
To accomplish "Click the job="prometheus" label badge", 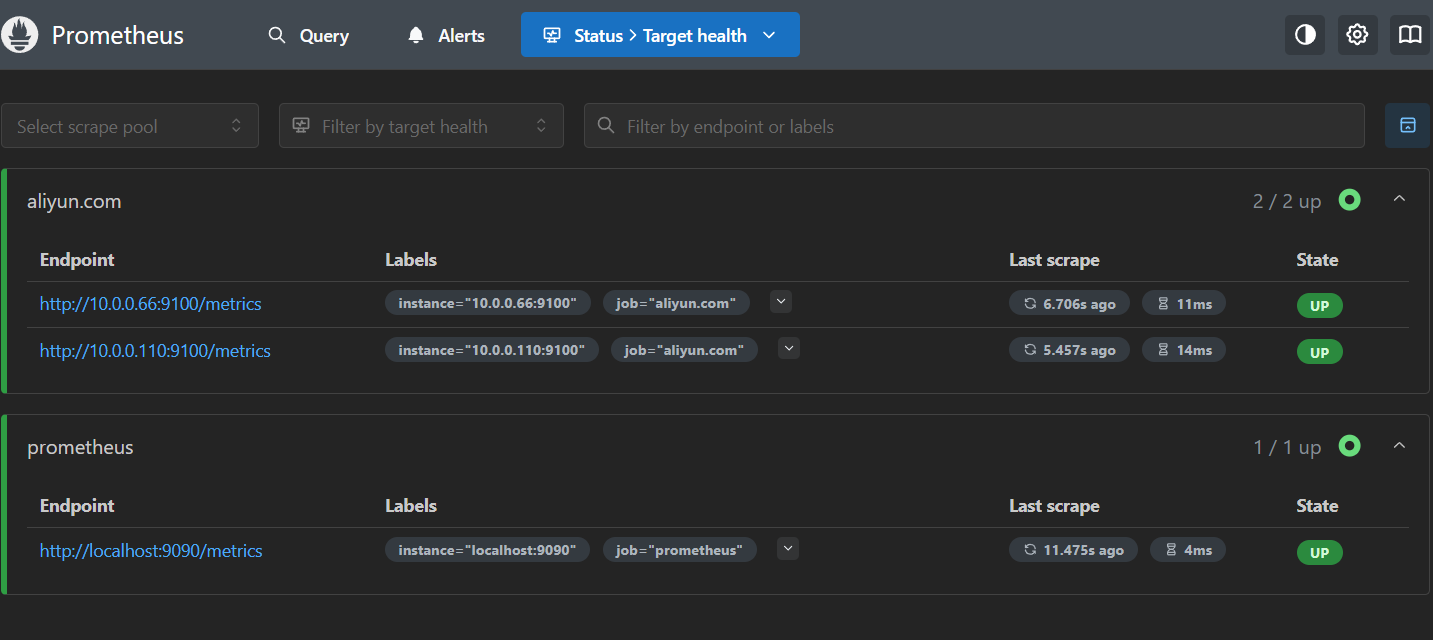I will click(680, 550).
